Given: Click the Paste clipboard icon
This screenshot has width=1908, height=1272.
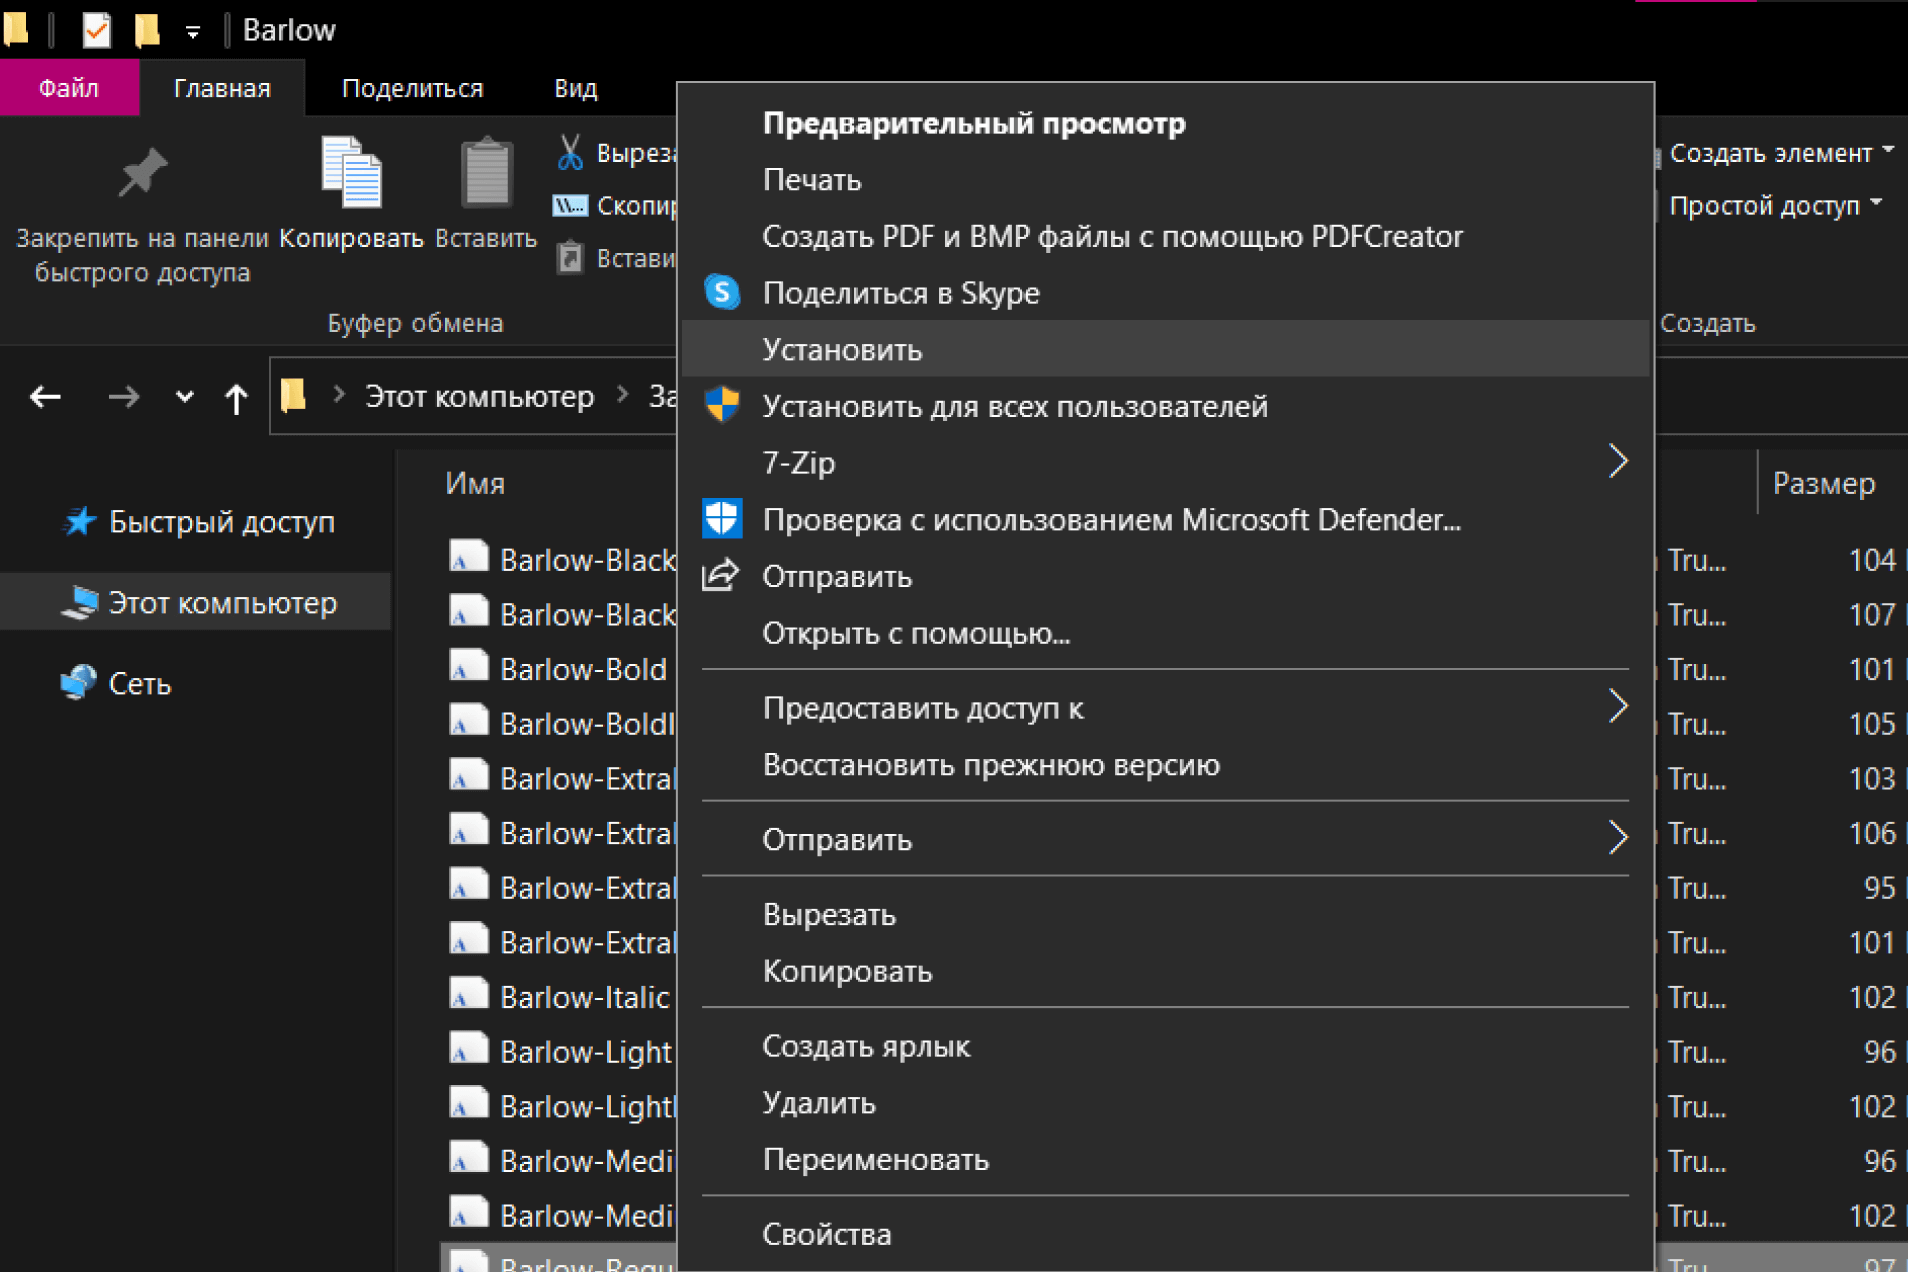Looking at the screenshot, I should point(486,174).
